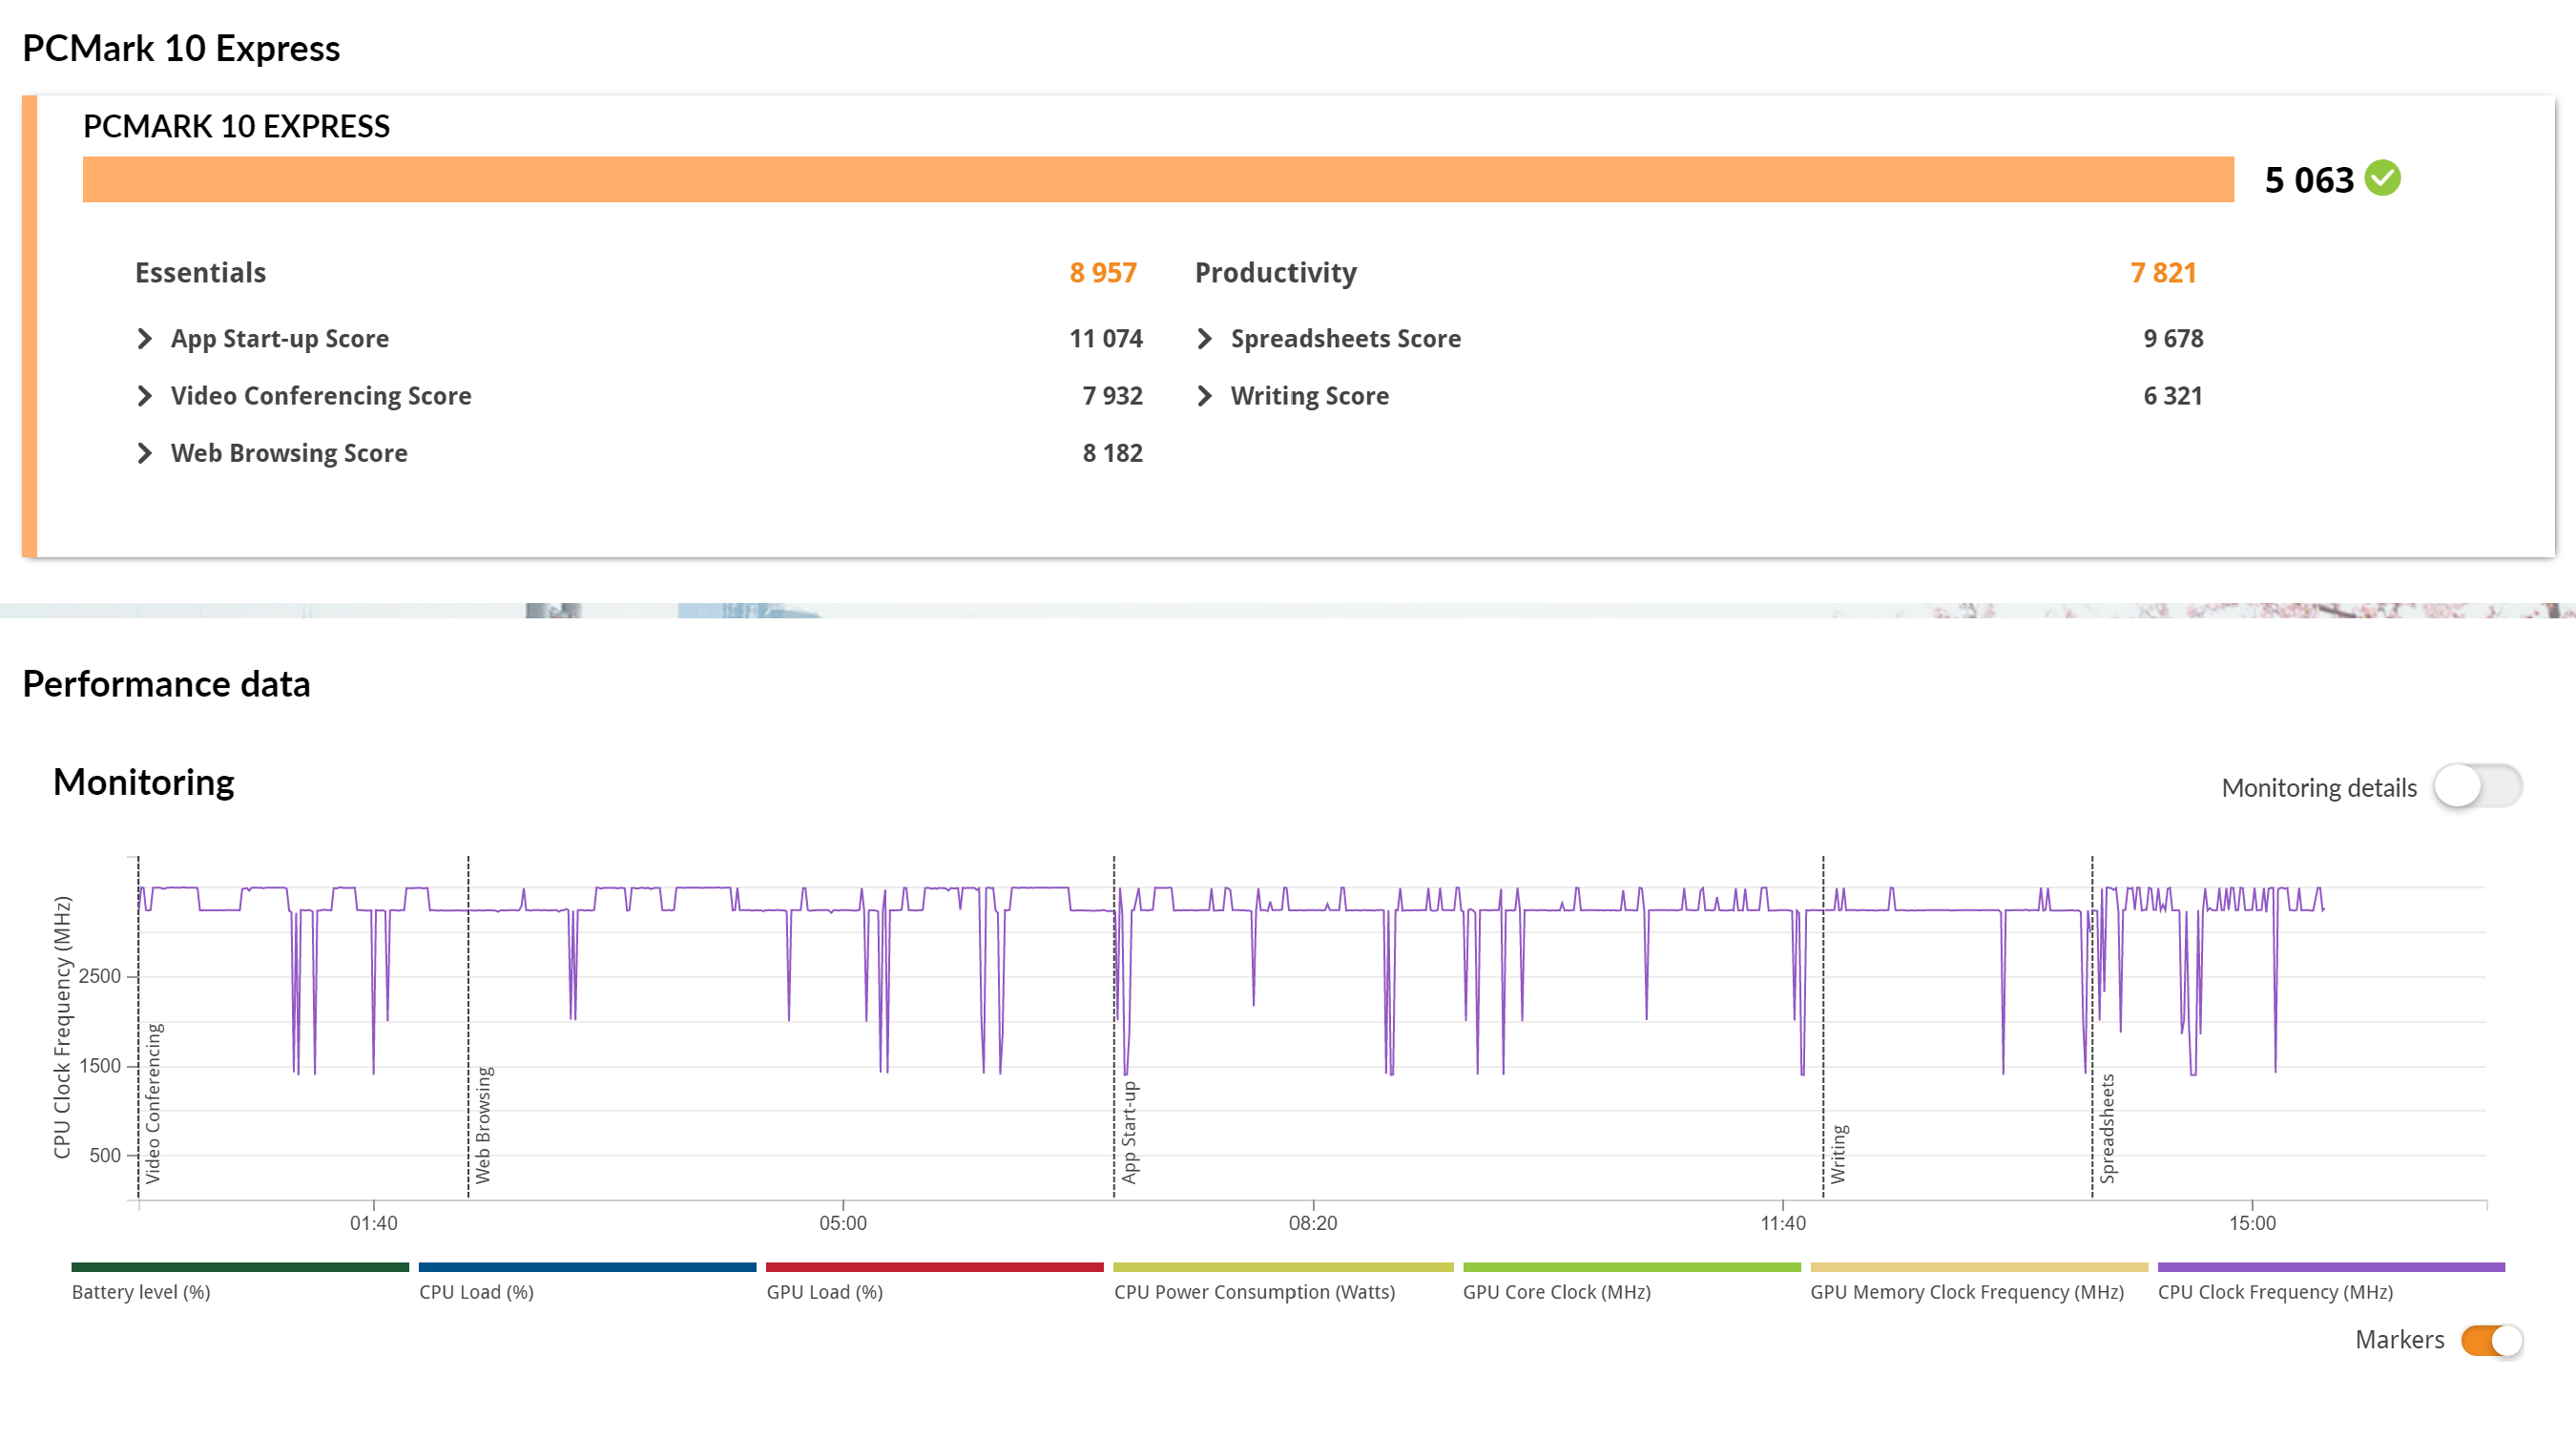Viewport: 2576px width, 1439px height.
Task: Expand the Writing Score row
Action: pos(1205,396)
